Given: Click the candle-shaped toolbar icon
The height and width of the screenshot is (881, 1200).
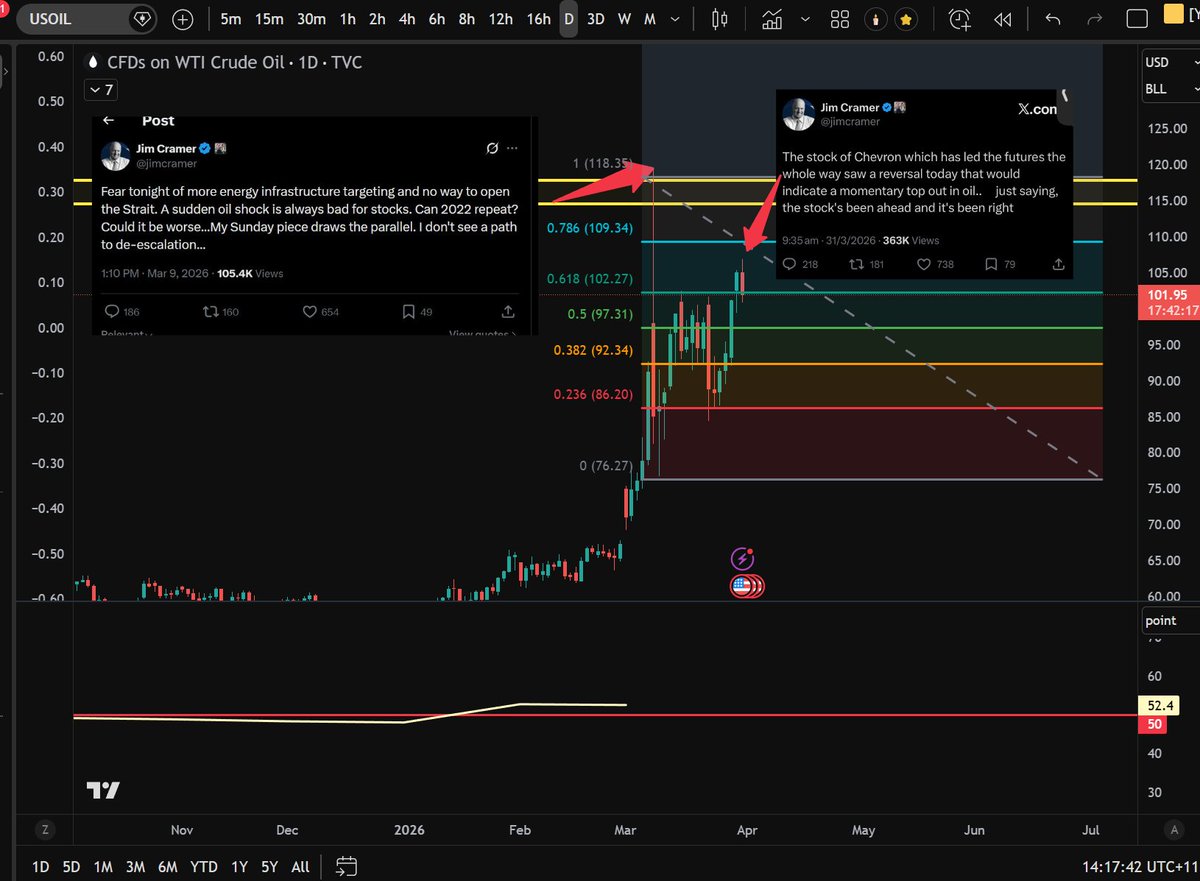Looking at the screenshot, I should (x=877, y=19).
